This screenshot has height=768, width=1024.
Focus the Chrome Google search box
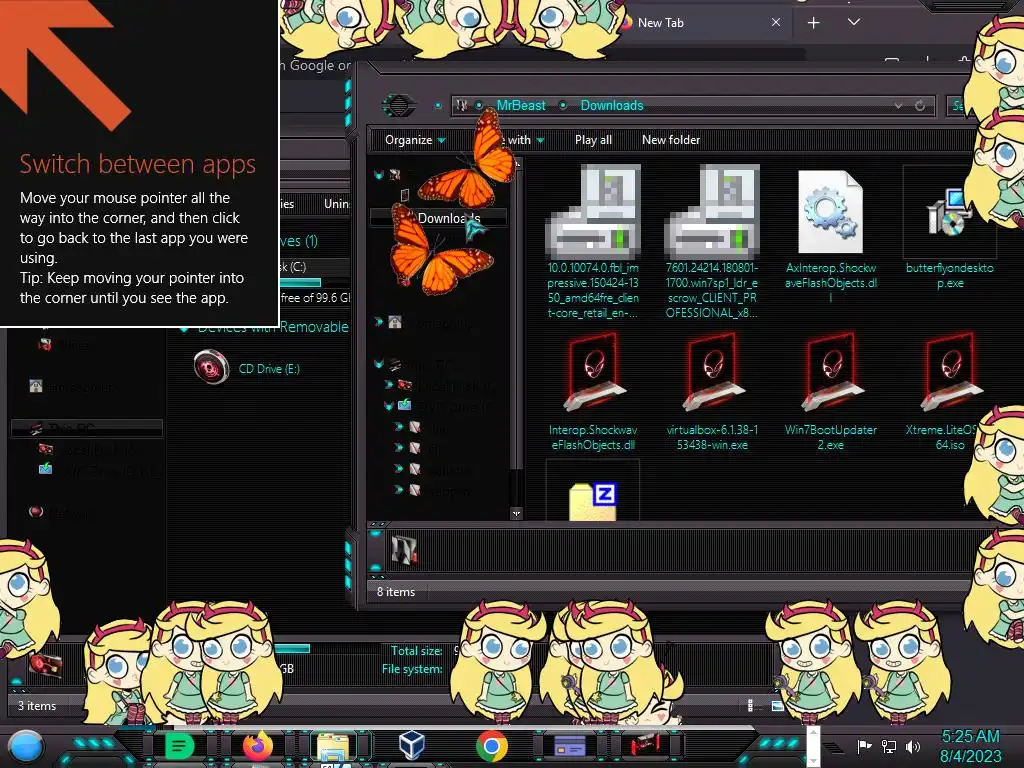click(316, 65)
